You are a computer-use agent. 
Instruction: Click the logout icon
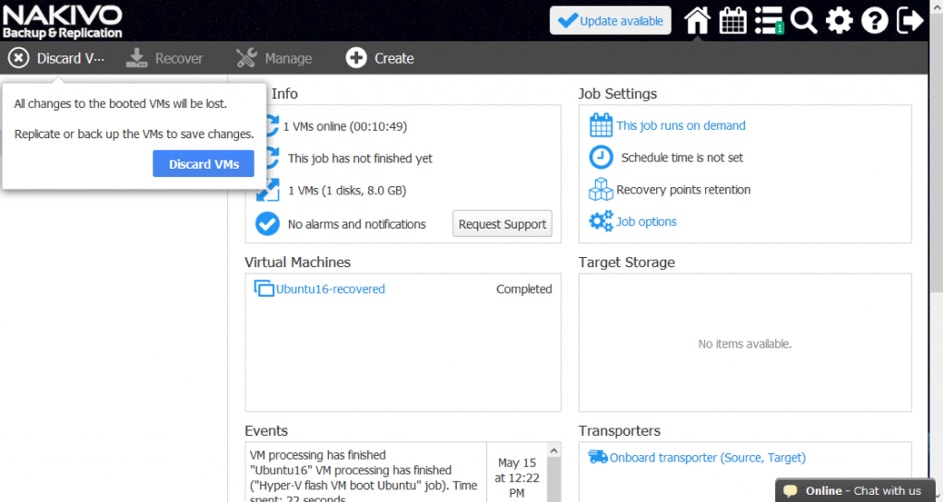[910, 20]
